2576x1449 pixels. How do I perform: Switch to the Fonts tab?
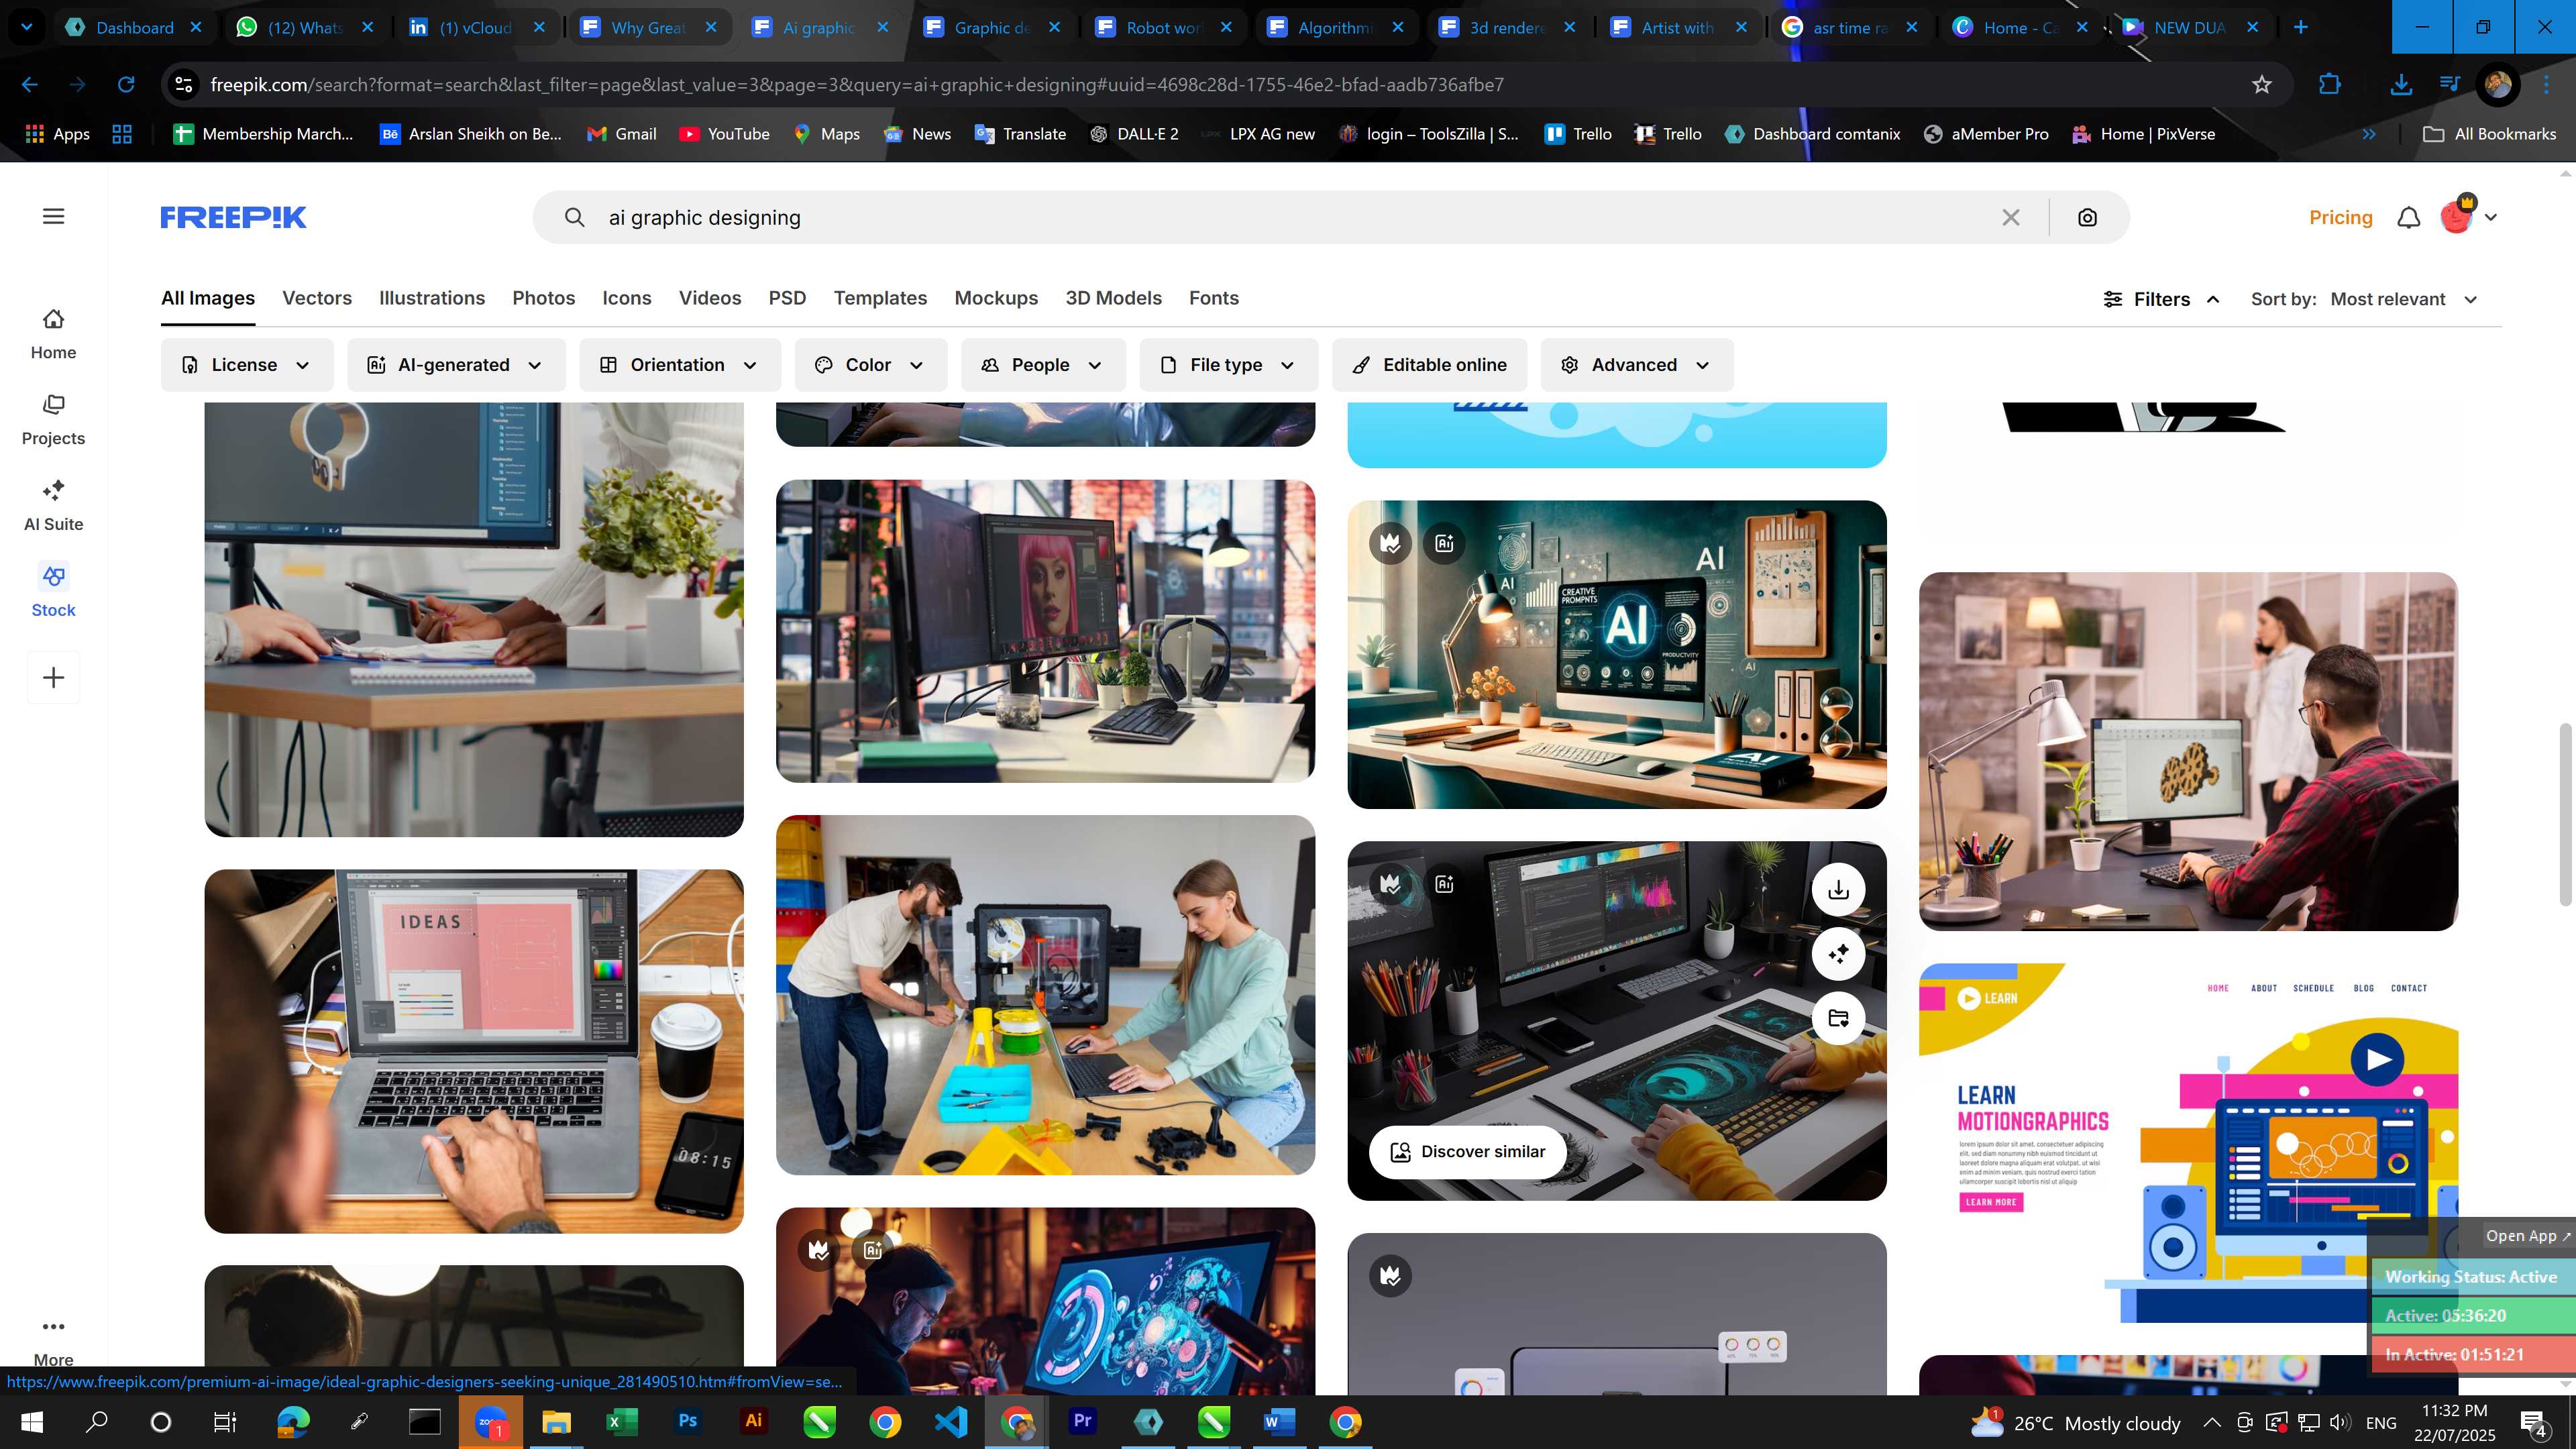pos(1214,298)
